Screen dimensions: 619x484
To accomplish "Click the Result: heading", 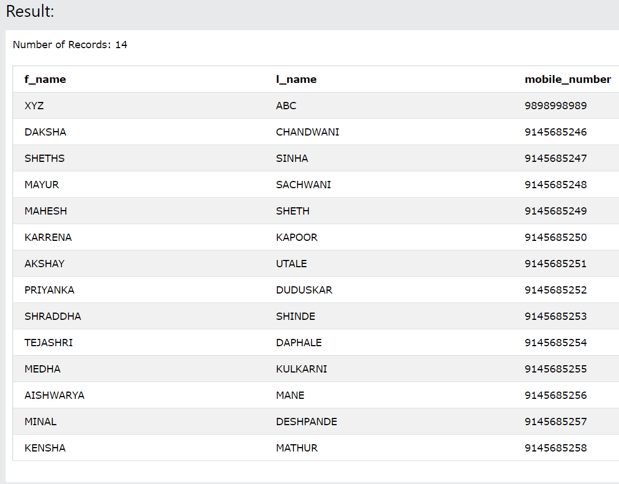I will (30, 12).
